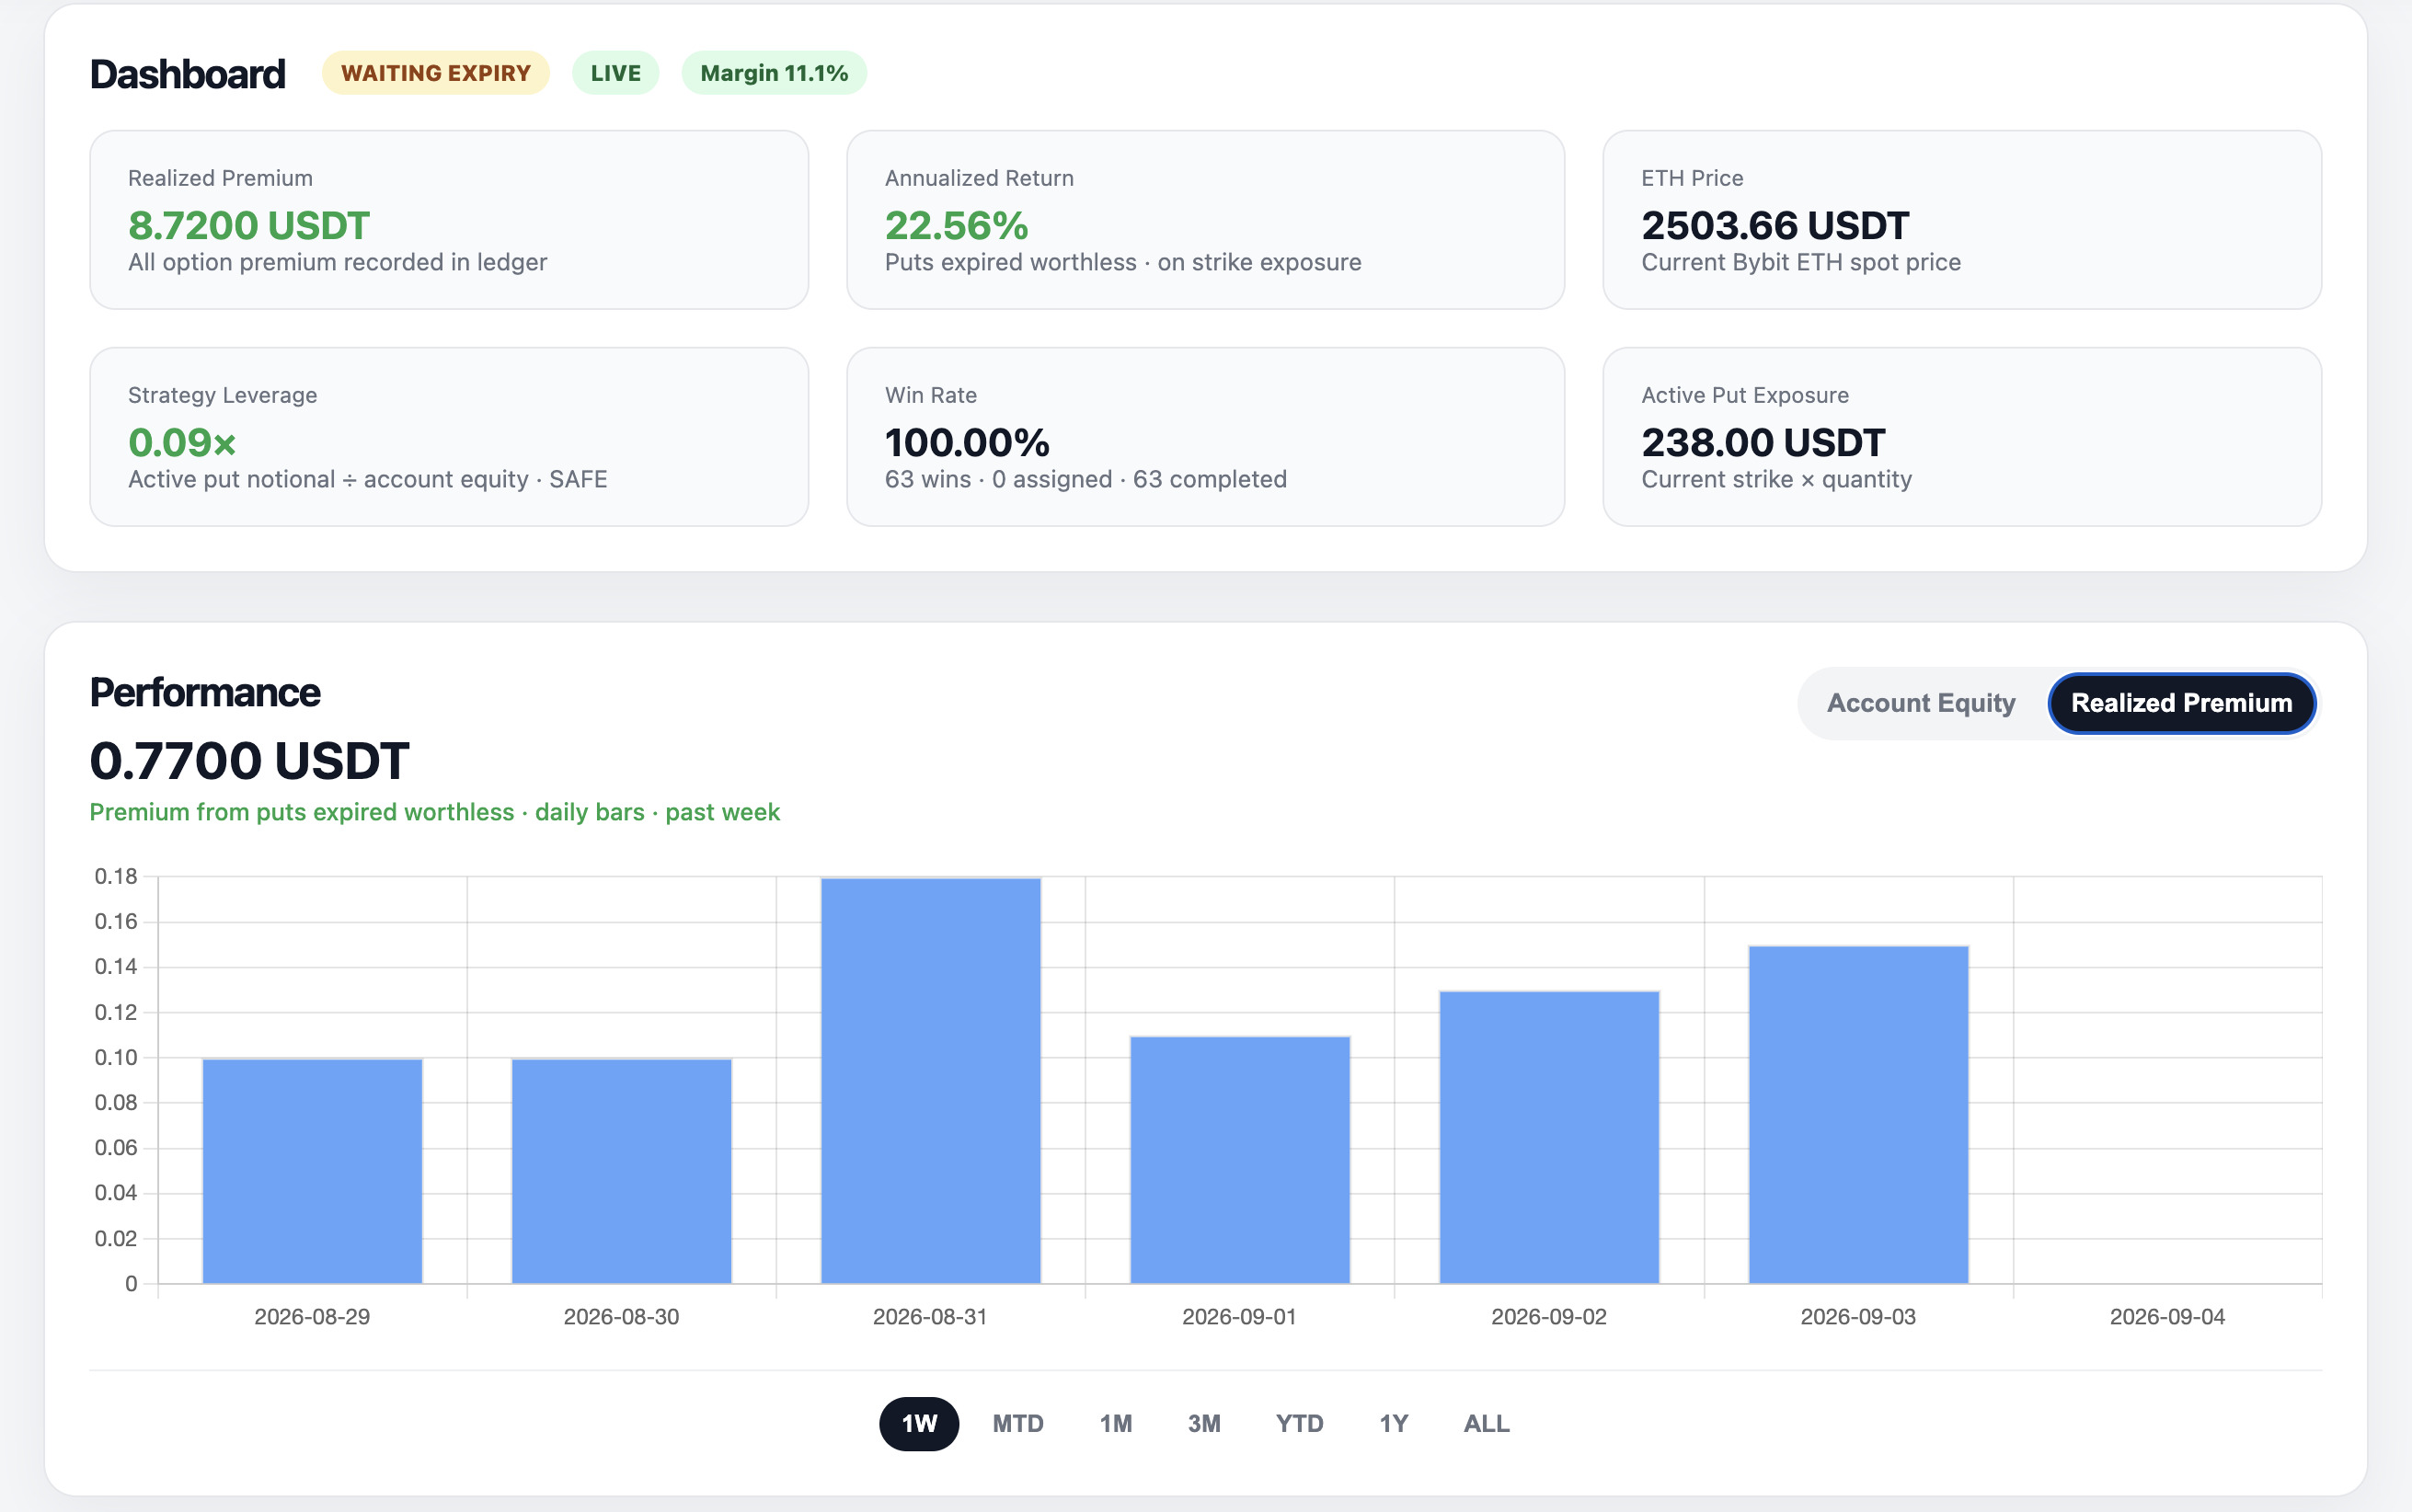Viewport: 2412px width, 1512px height.
Task: Choose the 1M time range
Action: [x=1116, y=1423]
